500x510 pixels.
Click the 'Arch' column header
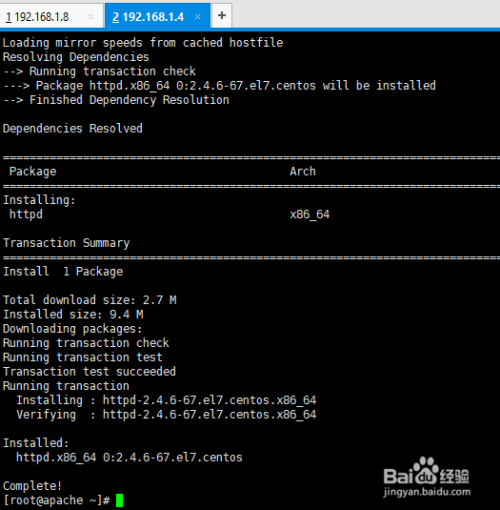coord(303,171)
